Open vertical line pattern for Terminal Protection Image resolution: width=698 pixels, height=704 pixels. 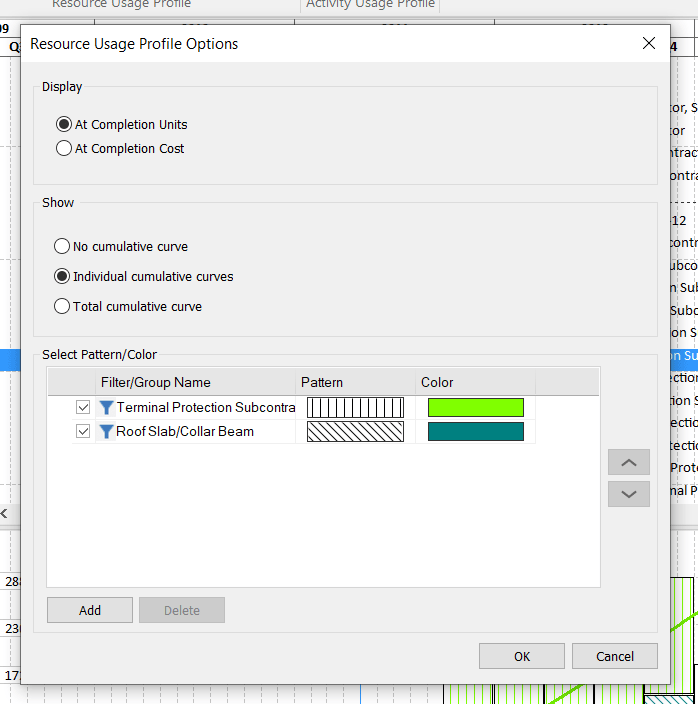coord(355,407)
